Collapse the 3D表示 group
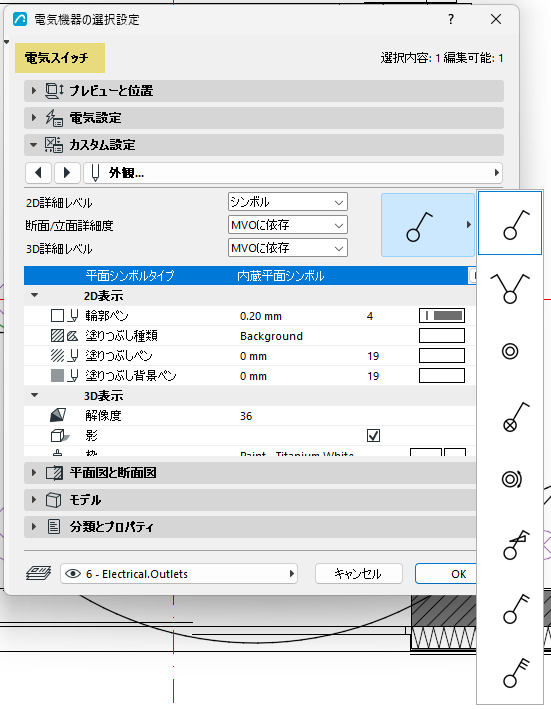551x709 pixels. click(34, 396)
